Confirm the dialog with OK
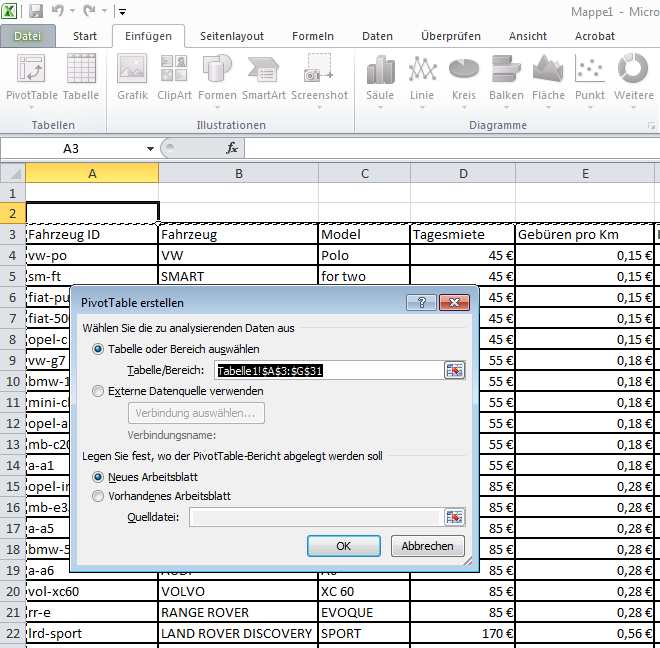The height and width of the screenshot is (648, 660). point(343,546)
